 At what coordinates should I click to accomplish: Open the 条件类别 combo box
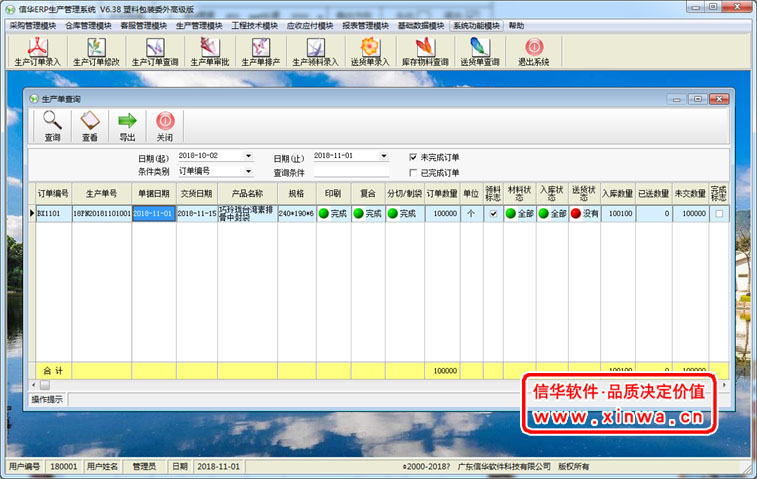coord(247,171)
